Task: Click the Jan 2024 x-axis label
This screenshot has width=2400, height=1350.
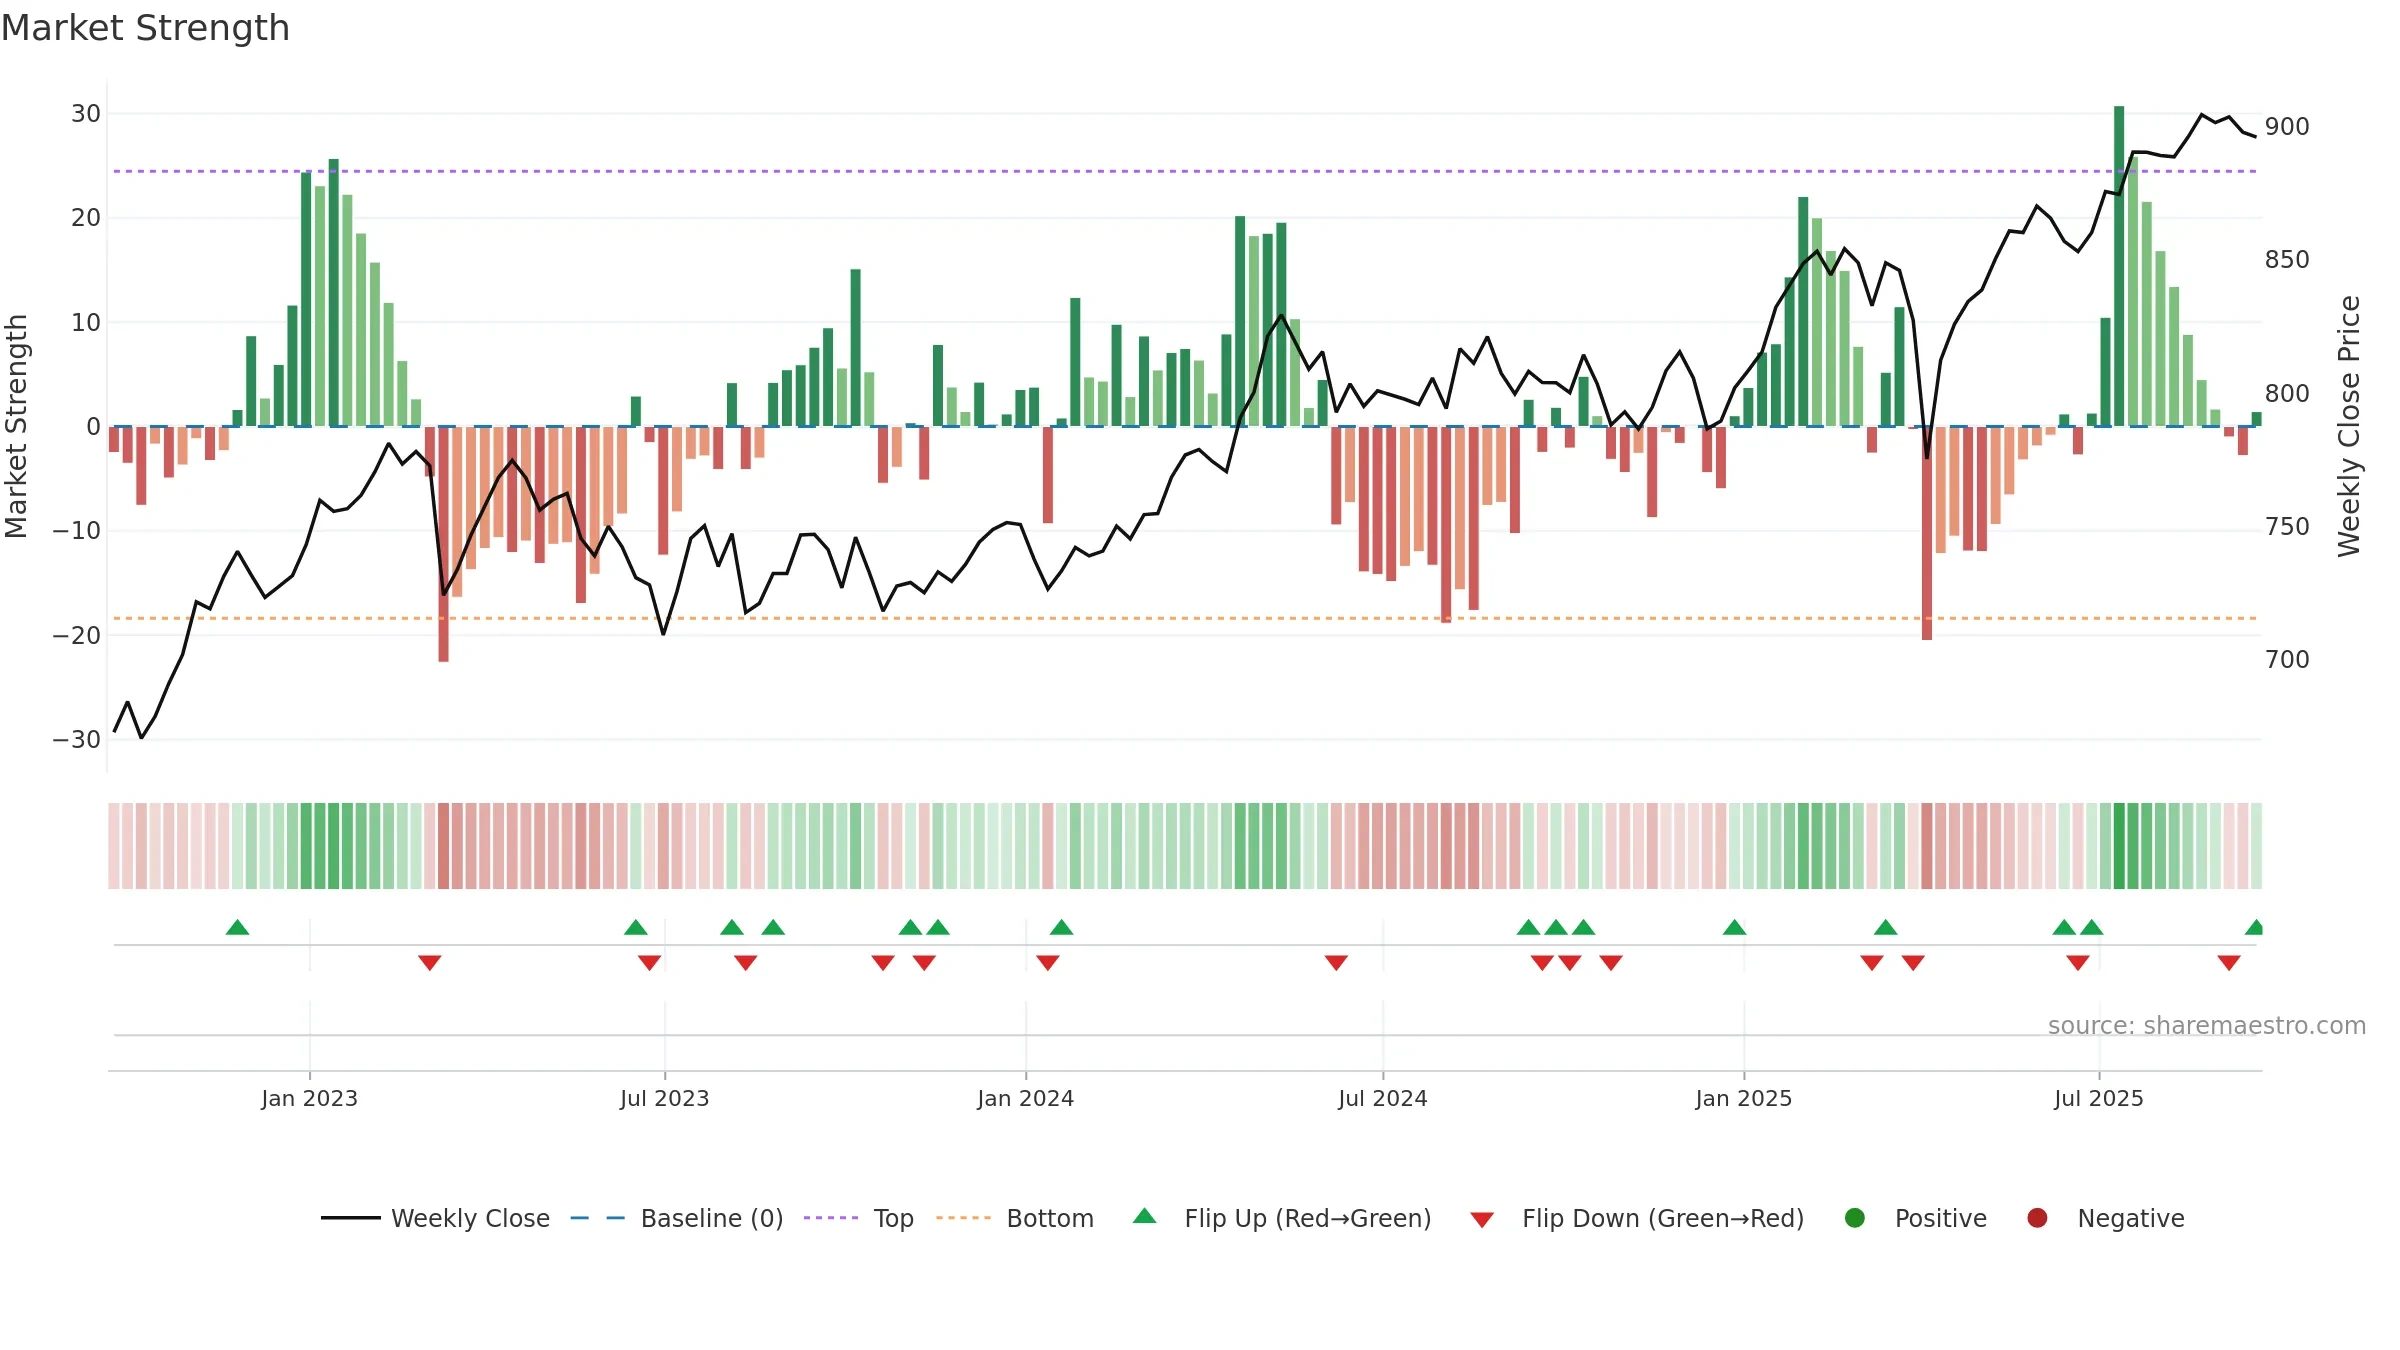Action: (x=1026, y=1098)
